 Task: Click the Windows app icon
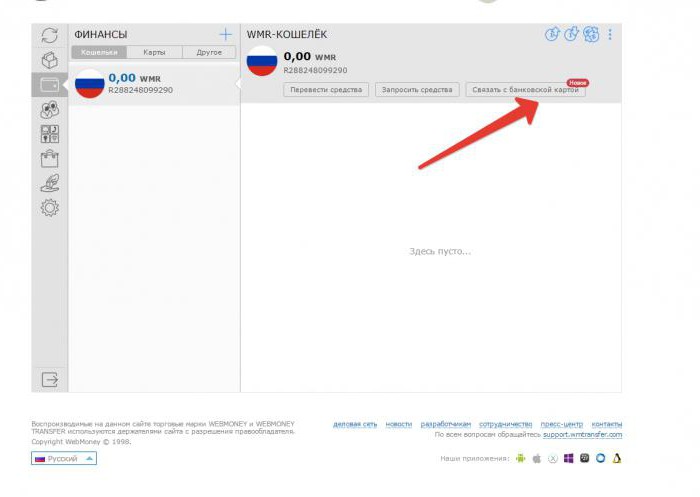point(568,459)
